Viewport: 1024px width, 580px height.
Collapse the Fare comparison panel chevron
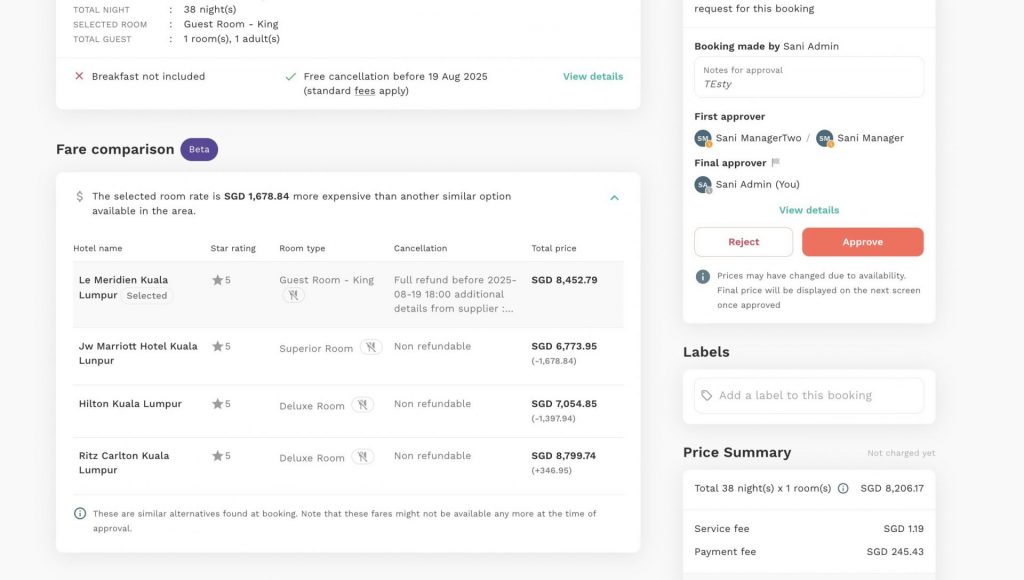[614, 197]
